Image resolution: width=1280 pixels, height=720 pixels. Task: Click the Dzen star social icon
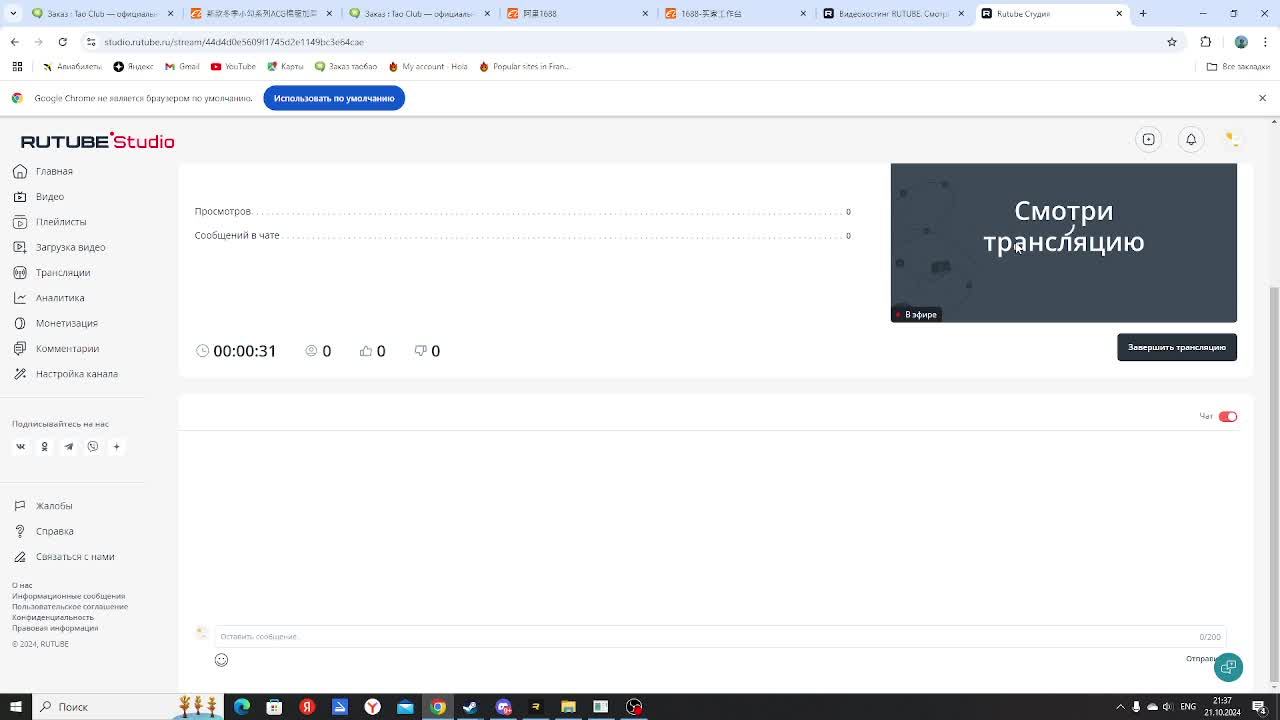click(x=116, y=446)
